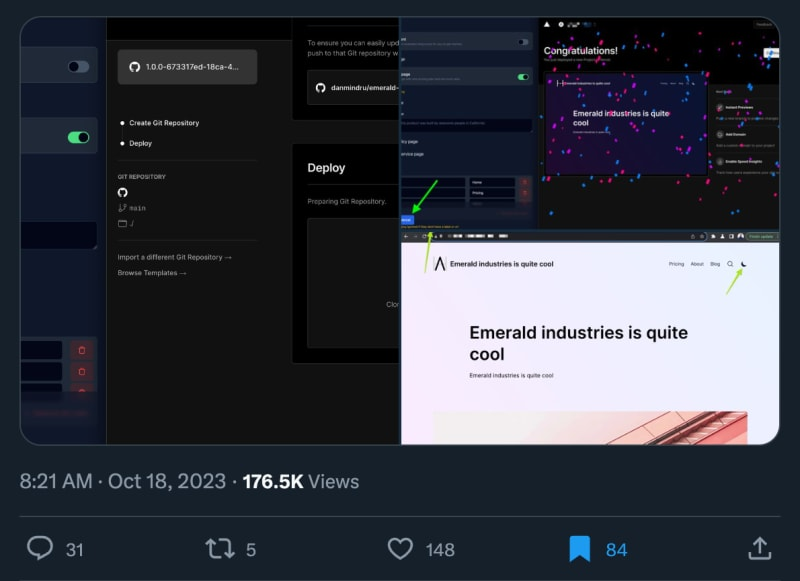The width and height of the screenshot is (800, 581).
Task: Select the 1.0.0-673317ed repository box
Action: (x=187, y=67)
